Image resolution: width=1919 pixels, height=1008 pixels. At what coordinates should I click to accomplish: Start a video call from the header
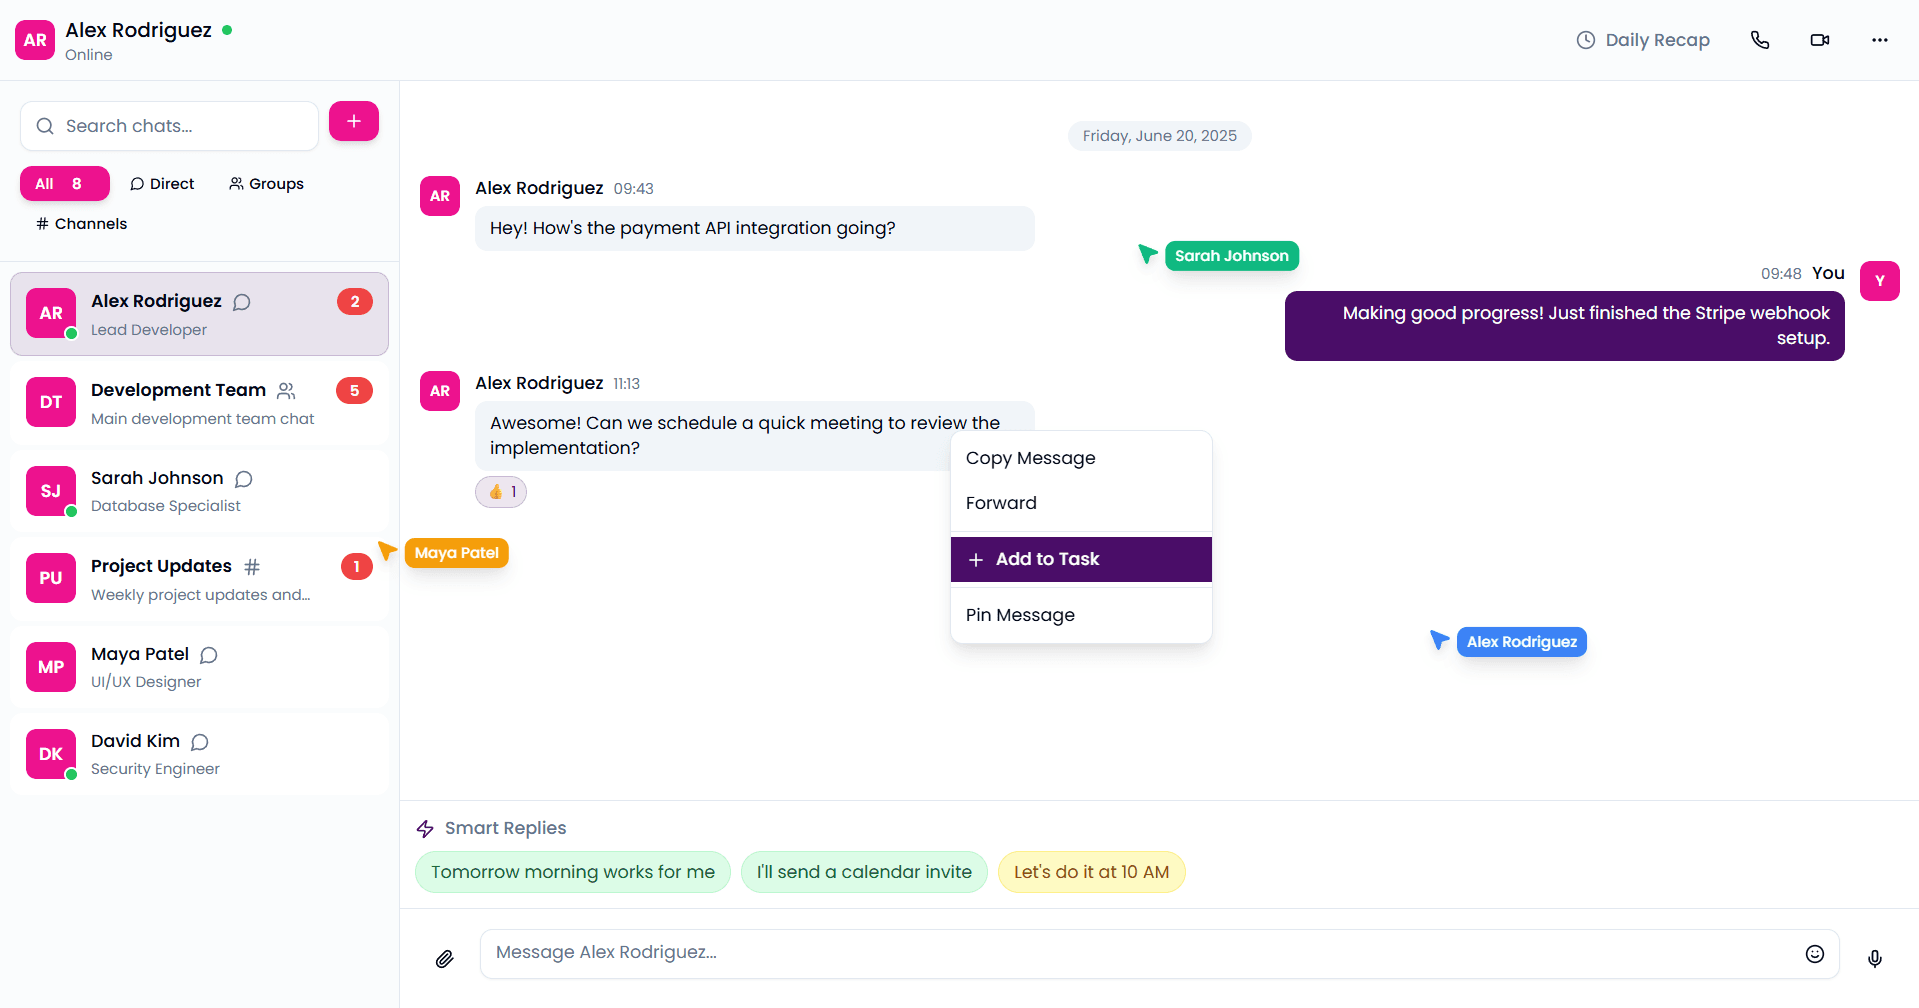1819,40
